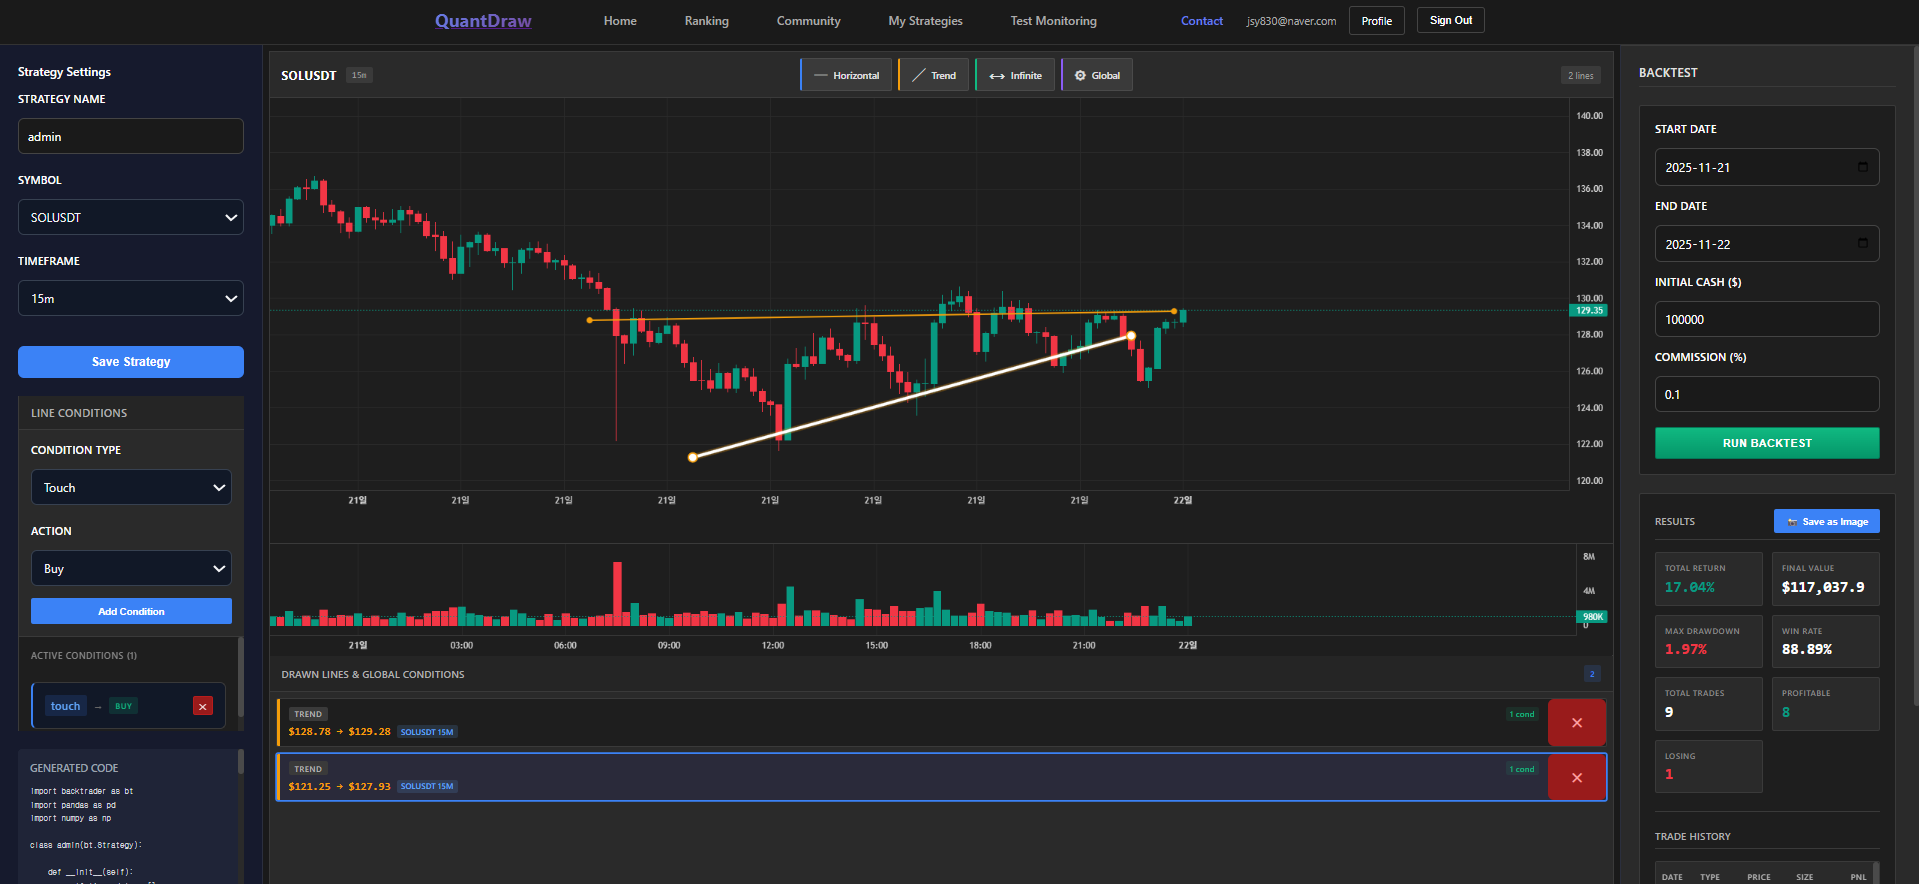Click the white trend line end handle
The width and height of the screenshot is (1919, 884).
click(x=1131, y=336)
